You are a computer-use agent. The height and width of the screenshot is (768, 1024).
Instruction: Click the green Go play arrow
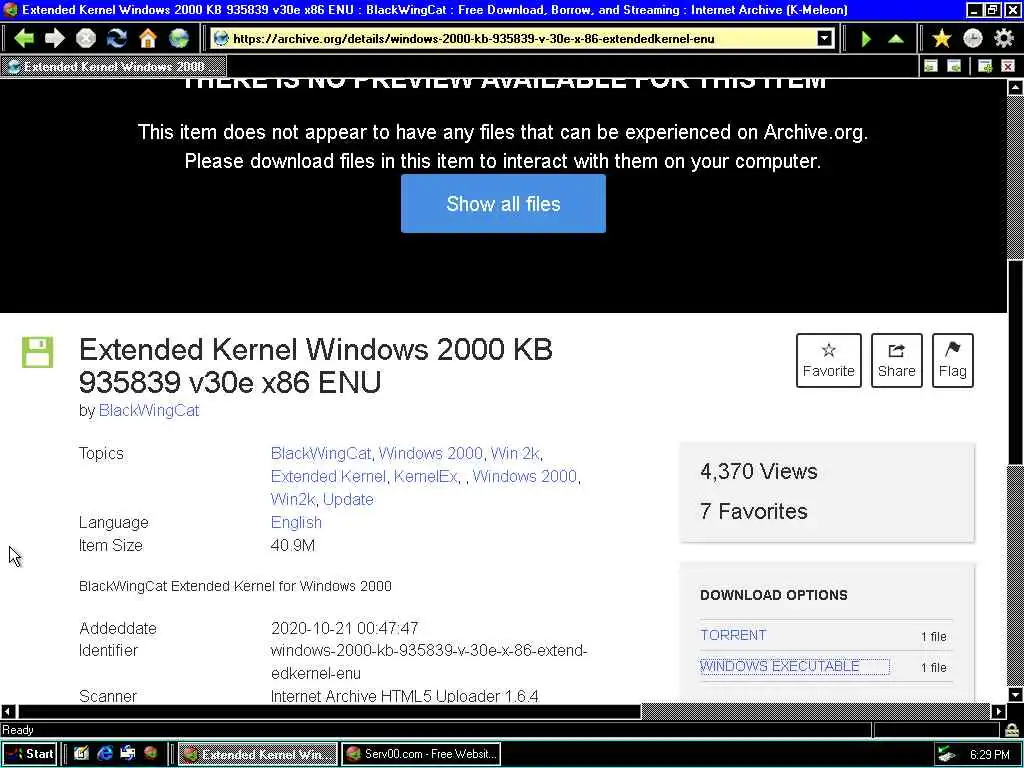coord(866,39)
